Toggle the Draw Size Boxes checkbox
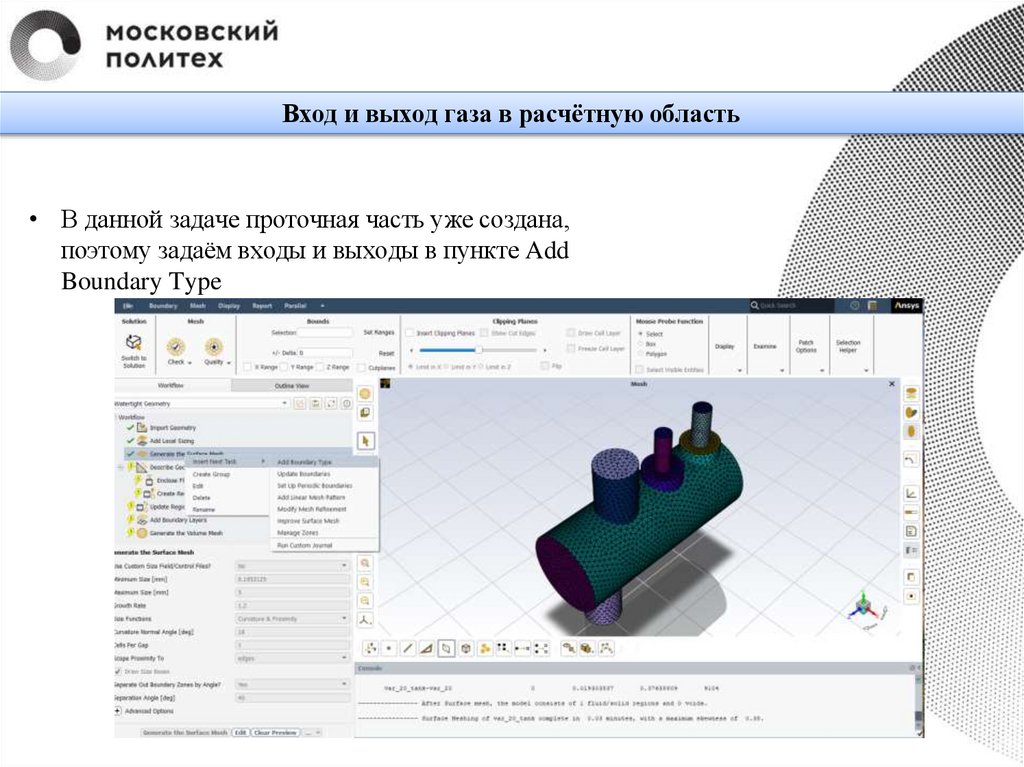Image resolution: width=1024 pixels, height=767 pixels. tap(118, 672)
